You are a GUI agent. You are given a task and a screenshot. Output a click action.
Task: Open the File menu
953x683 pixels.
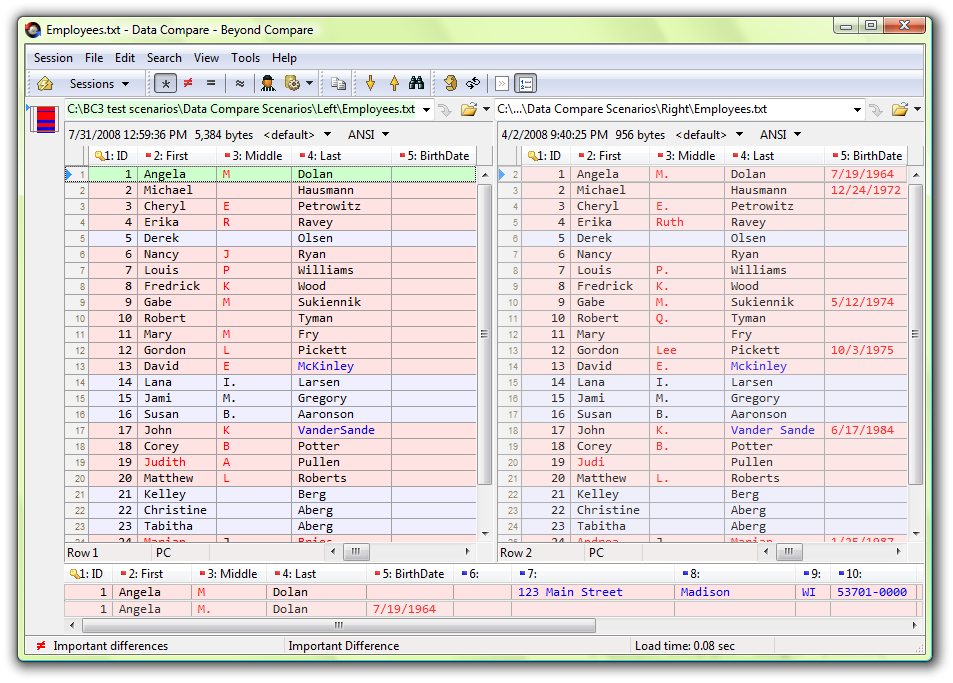[94, 58]
